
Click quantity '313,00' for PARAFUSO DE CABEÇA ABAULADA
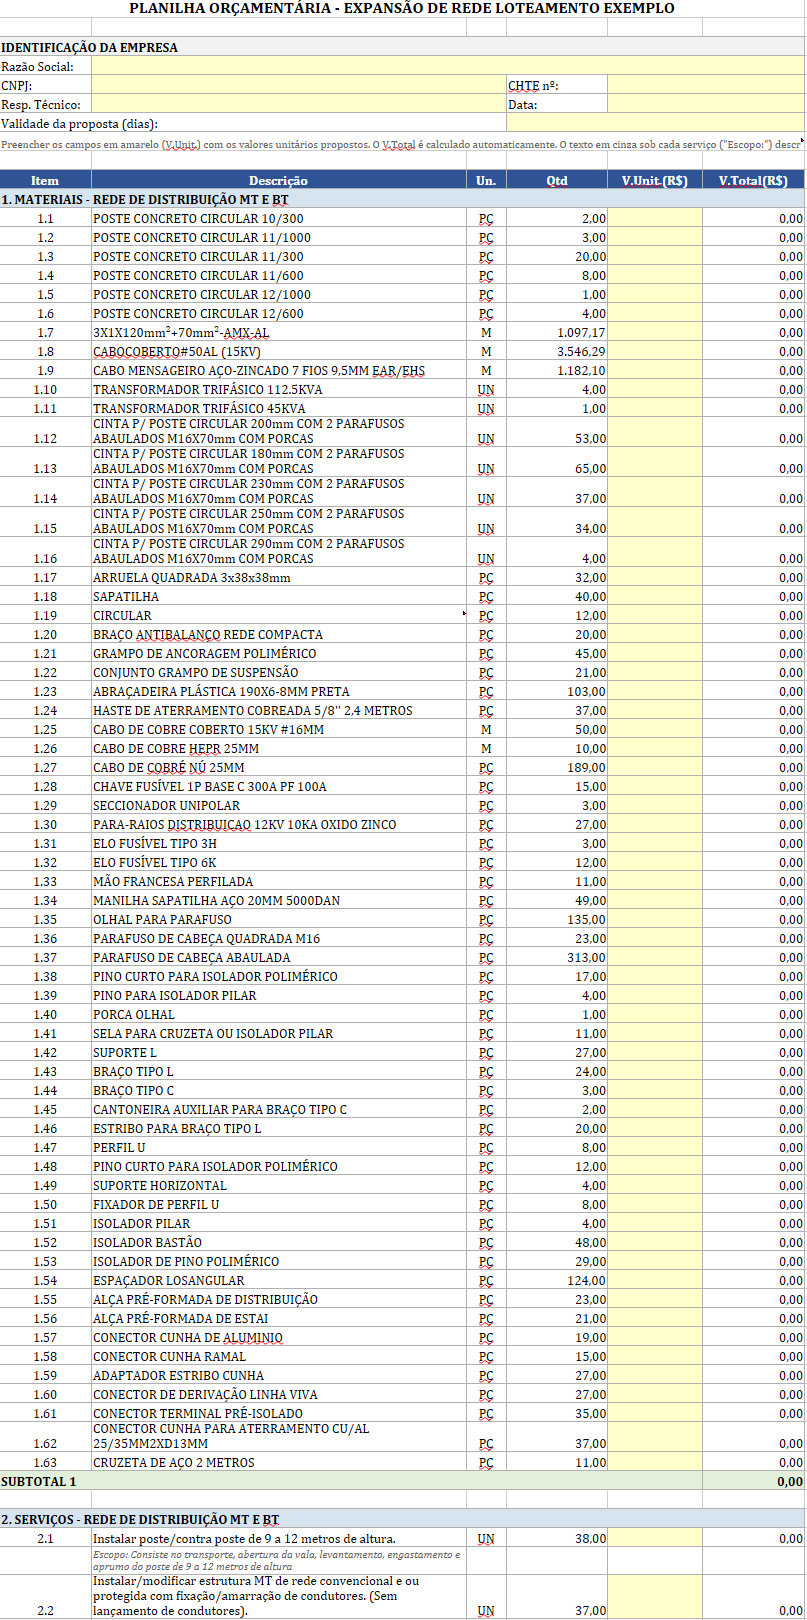pos(557,957)
